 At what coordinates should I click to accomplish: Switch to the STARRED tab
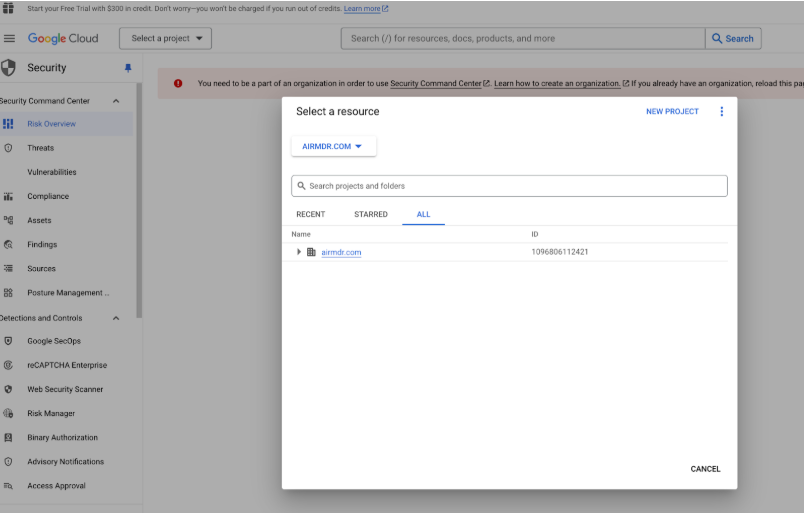pos(371,214)
